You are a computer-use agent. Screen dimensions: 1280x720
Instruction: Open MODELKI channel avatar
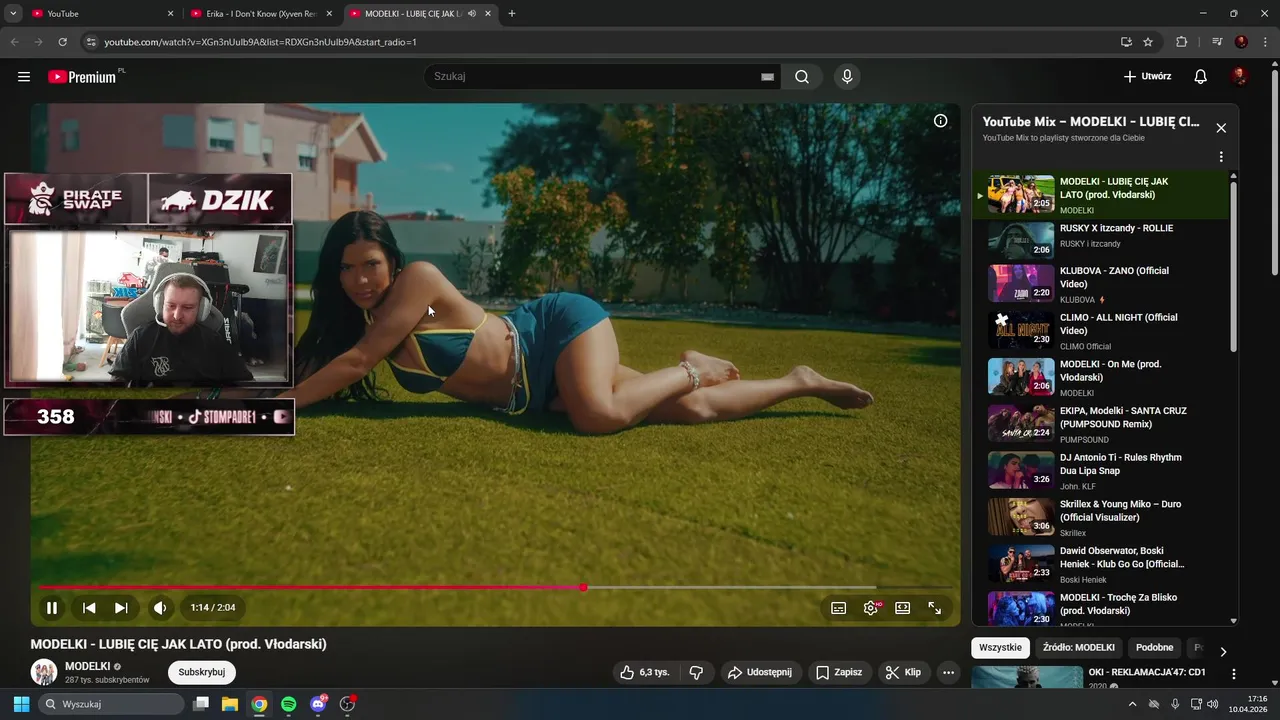(44, 672)
